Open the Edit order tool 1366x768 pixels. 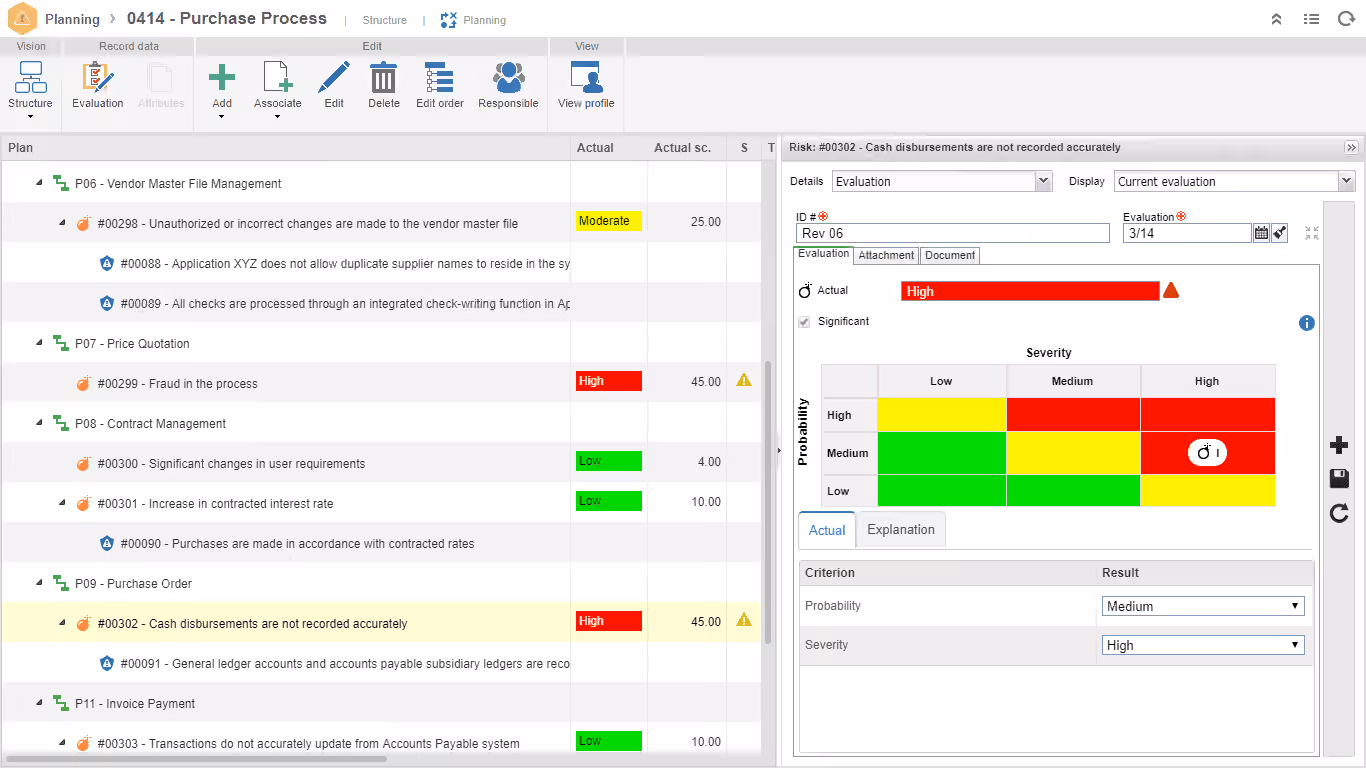(x=440, y=85)
